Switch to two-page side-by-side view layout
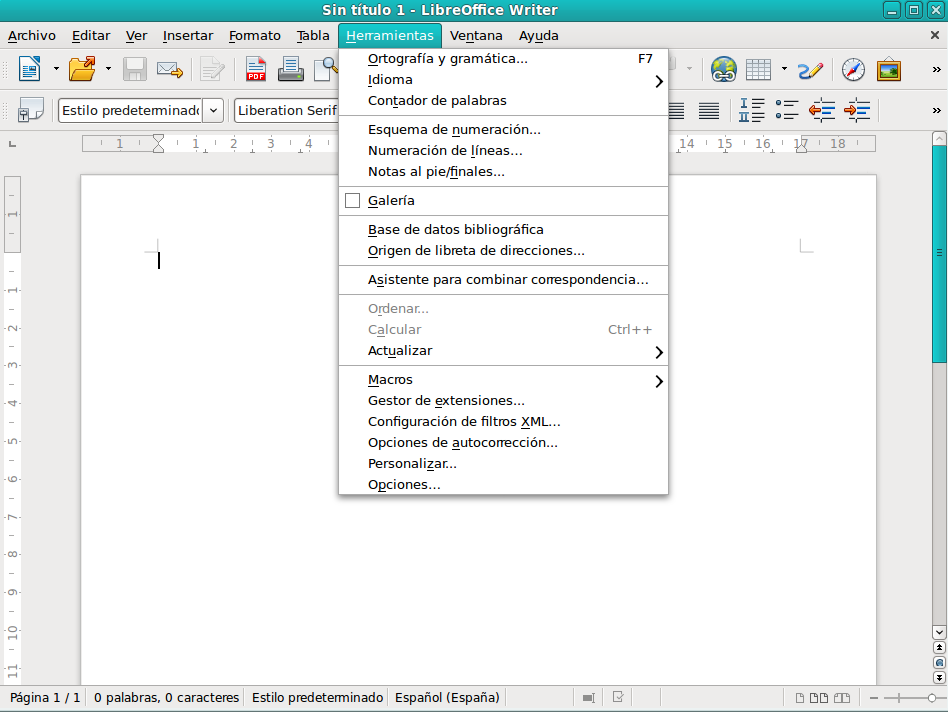This screenshot has height=712, width=948. [x=819, y=698]
